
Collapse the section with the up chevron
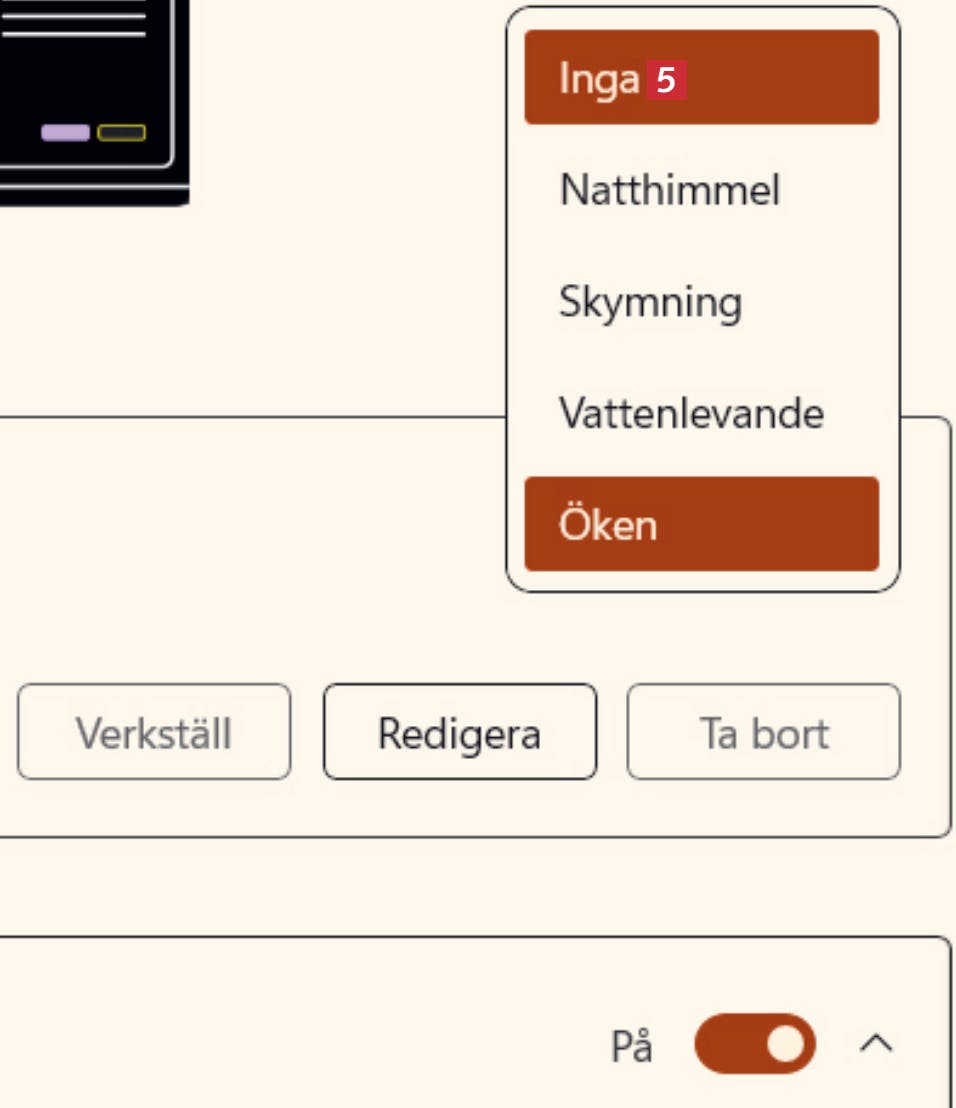click(x=876, y=1045)
